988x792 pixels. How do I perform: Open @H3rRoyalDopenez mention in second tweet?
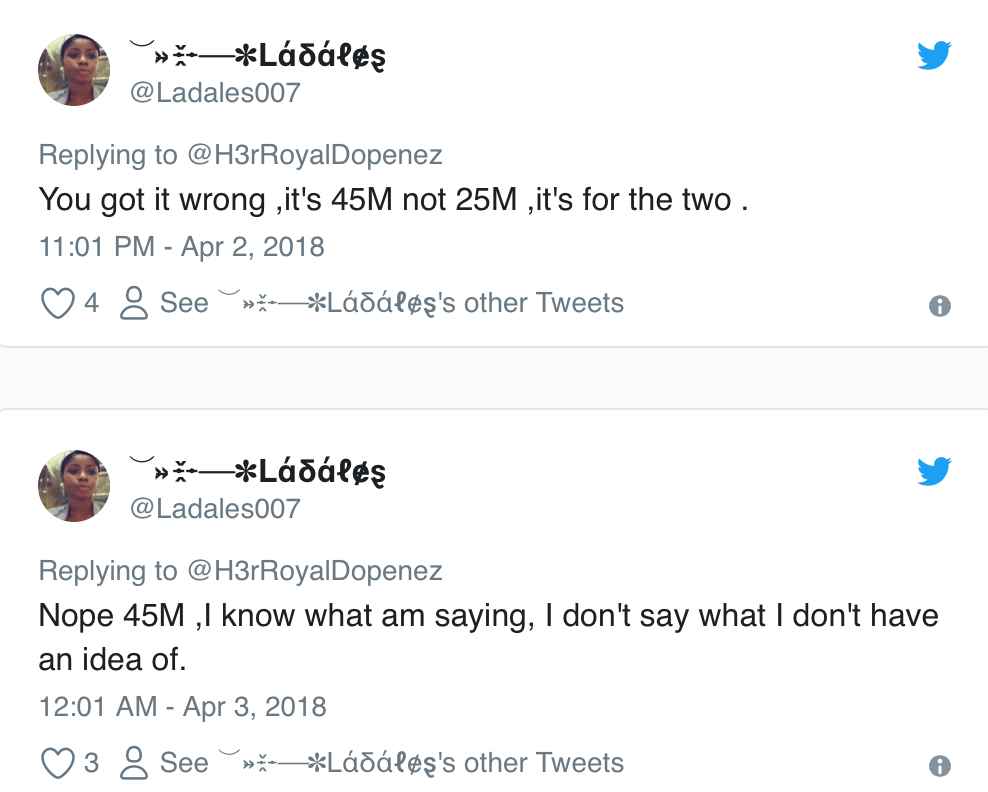pyautogui.click(x=314, y=570)
